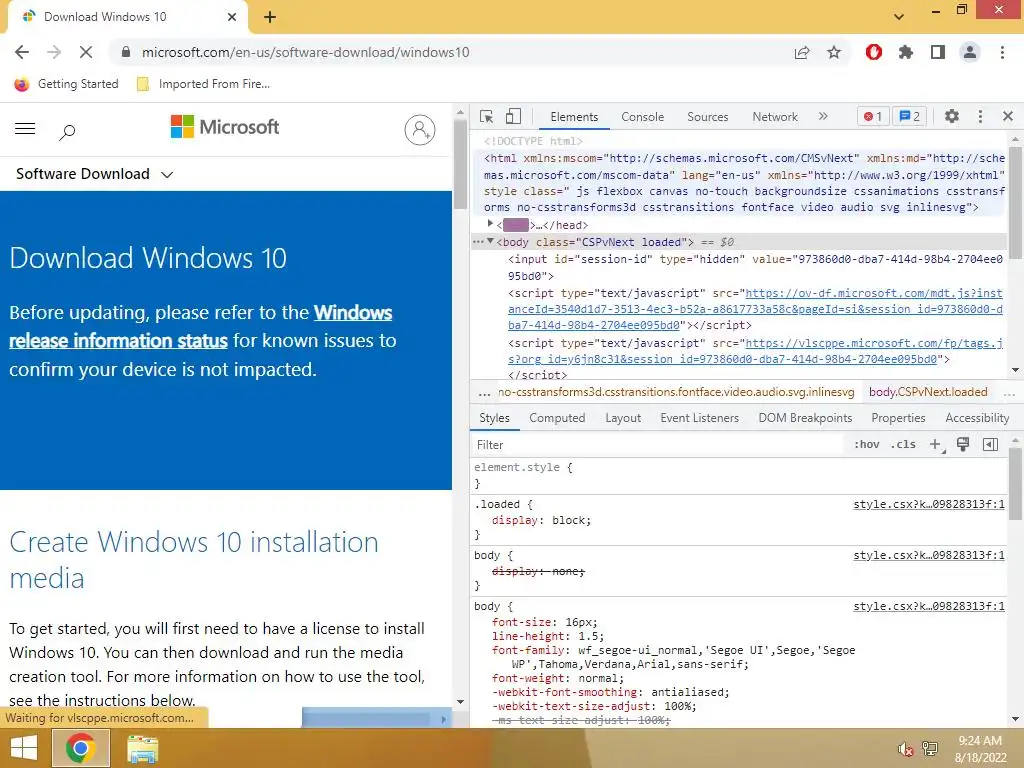Viewport: 1024px width, 768px height.
Task: Toggle the .cls class editor button
Action: [903, 445]
